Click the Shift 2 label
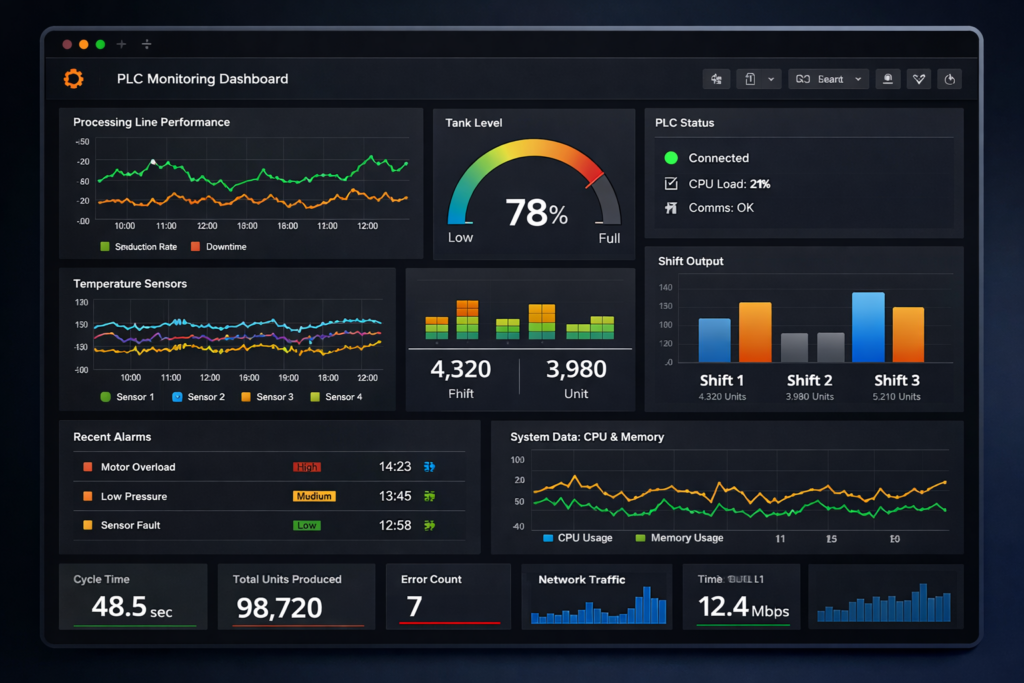 point(809,380)
